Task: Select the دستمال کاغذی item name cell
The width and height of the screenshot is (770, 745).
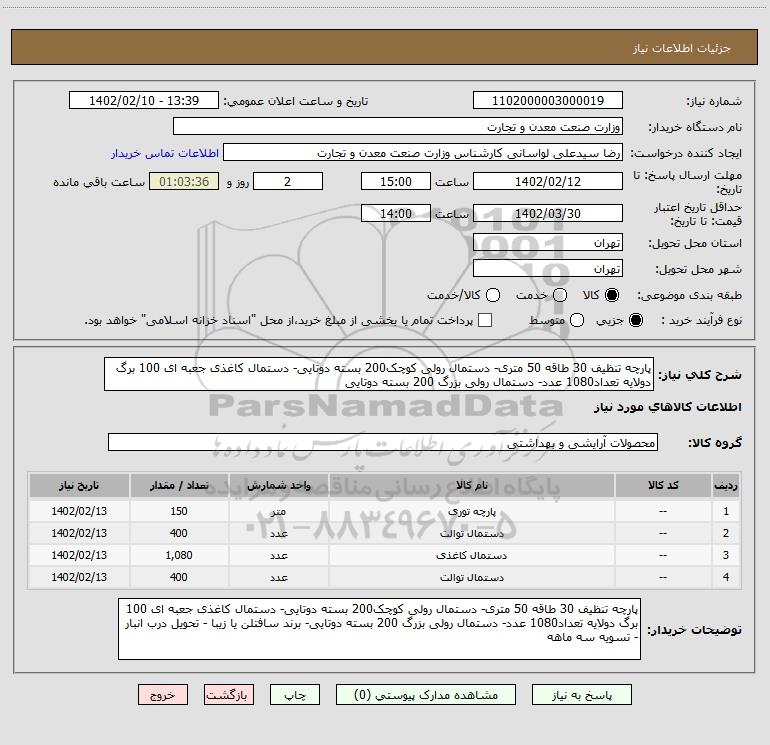Action: 471,555
